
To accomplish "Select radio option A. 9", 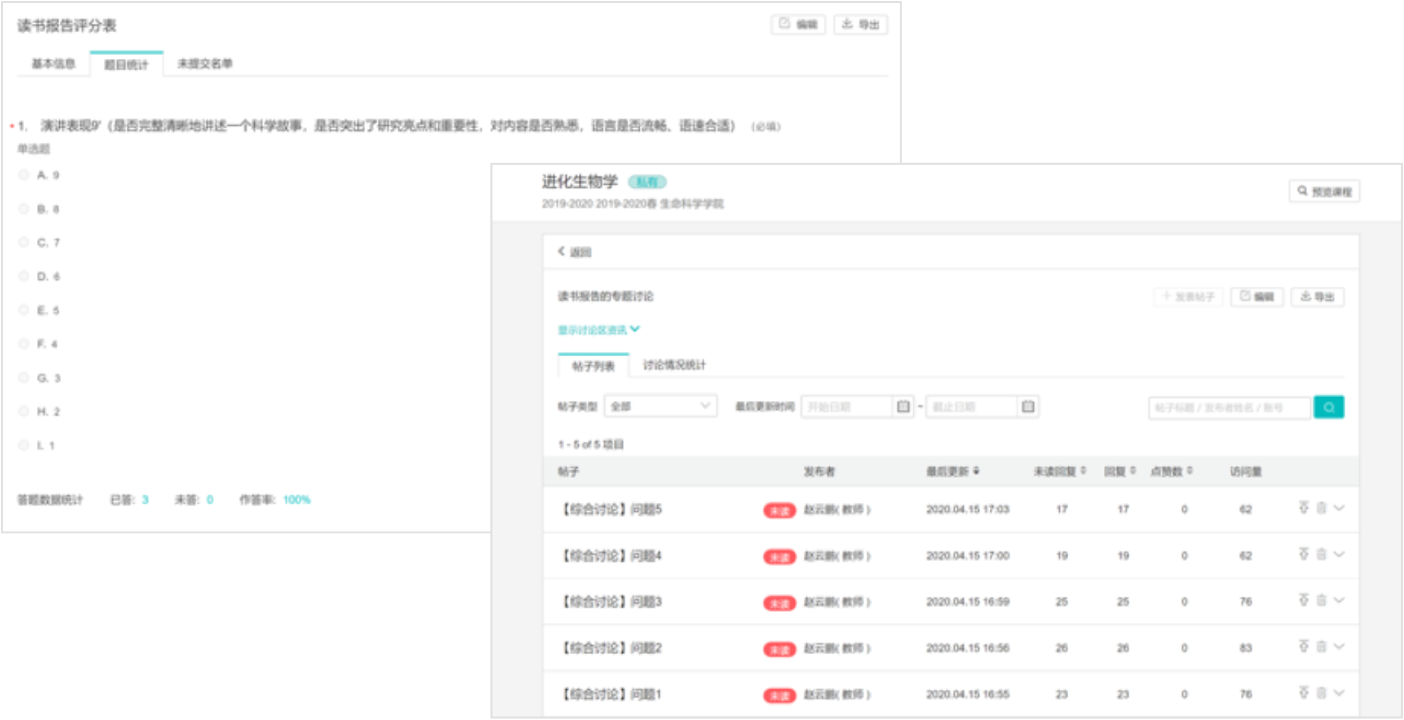I will point(24,174).
